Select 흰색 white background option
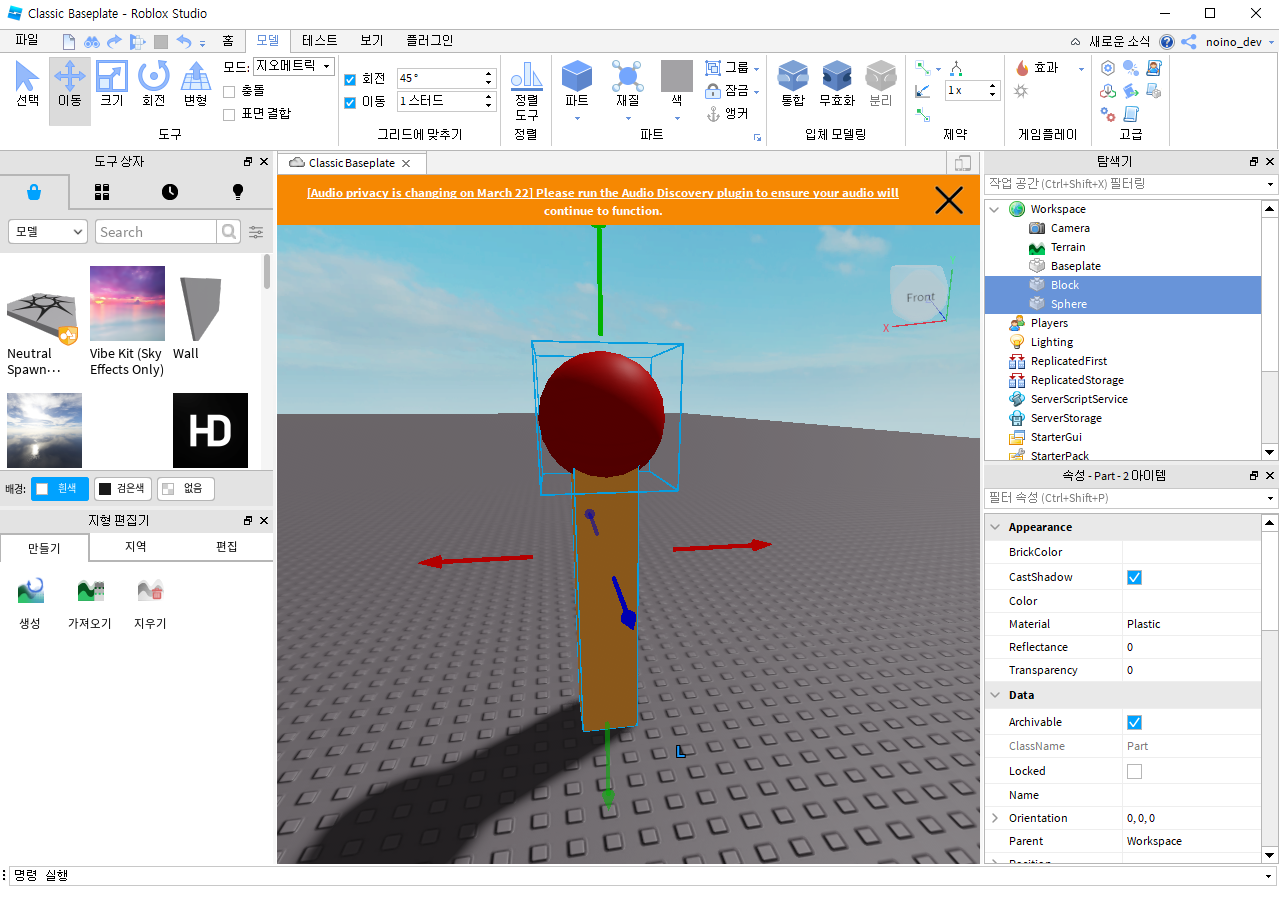 (60, 489)
